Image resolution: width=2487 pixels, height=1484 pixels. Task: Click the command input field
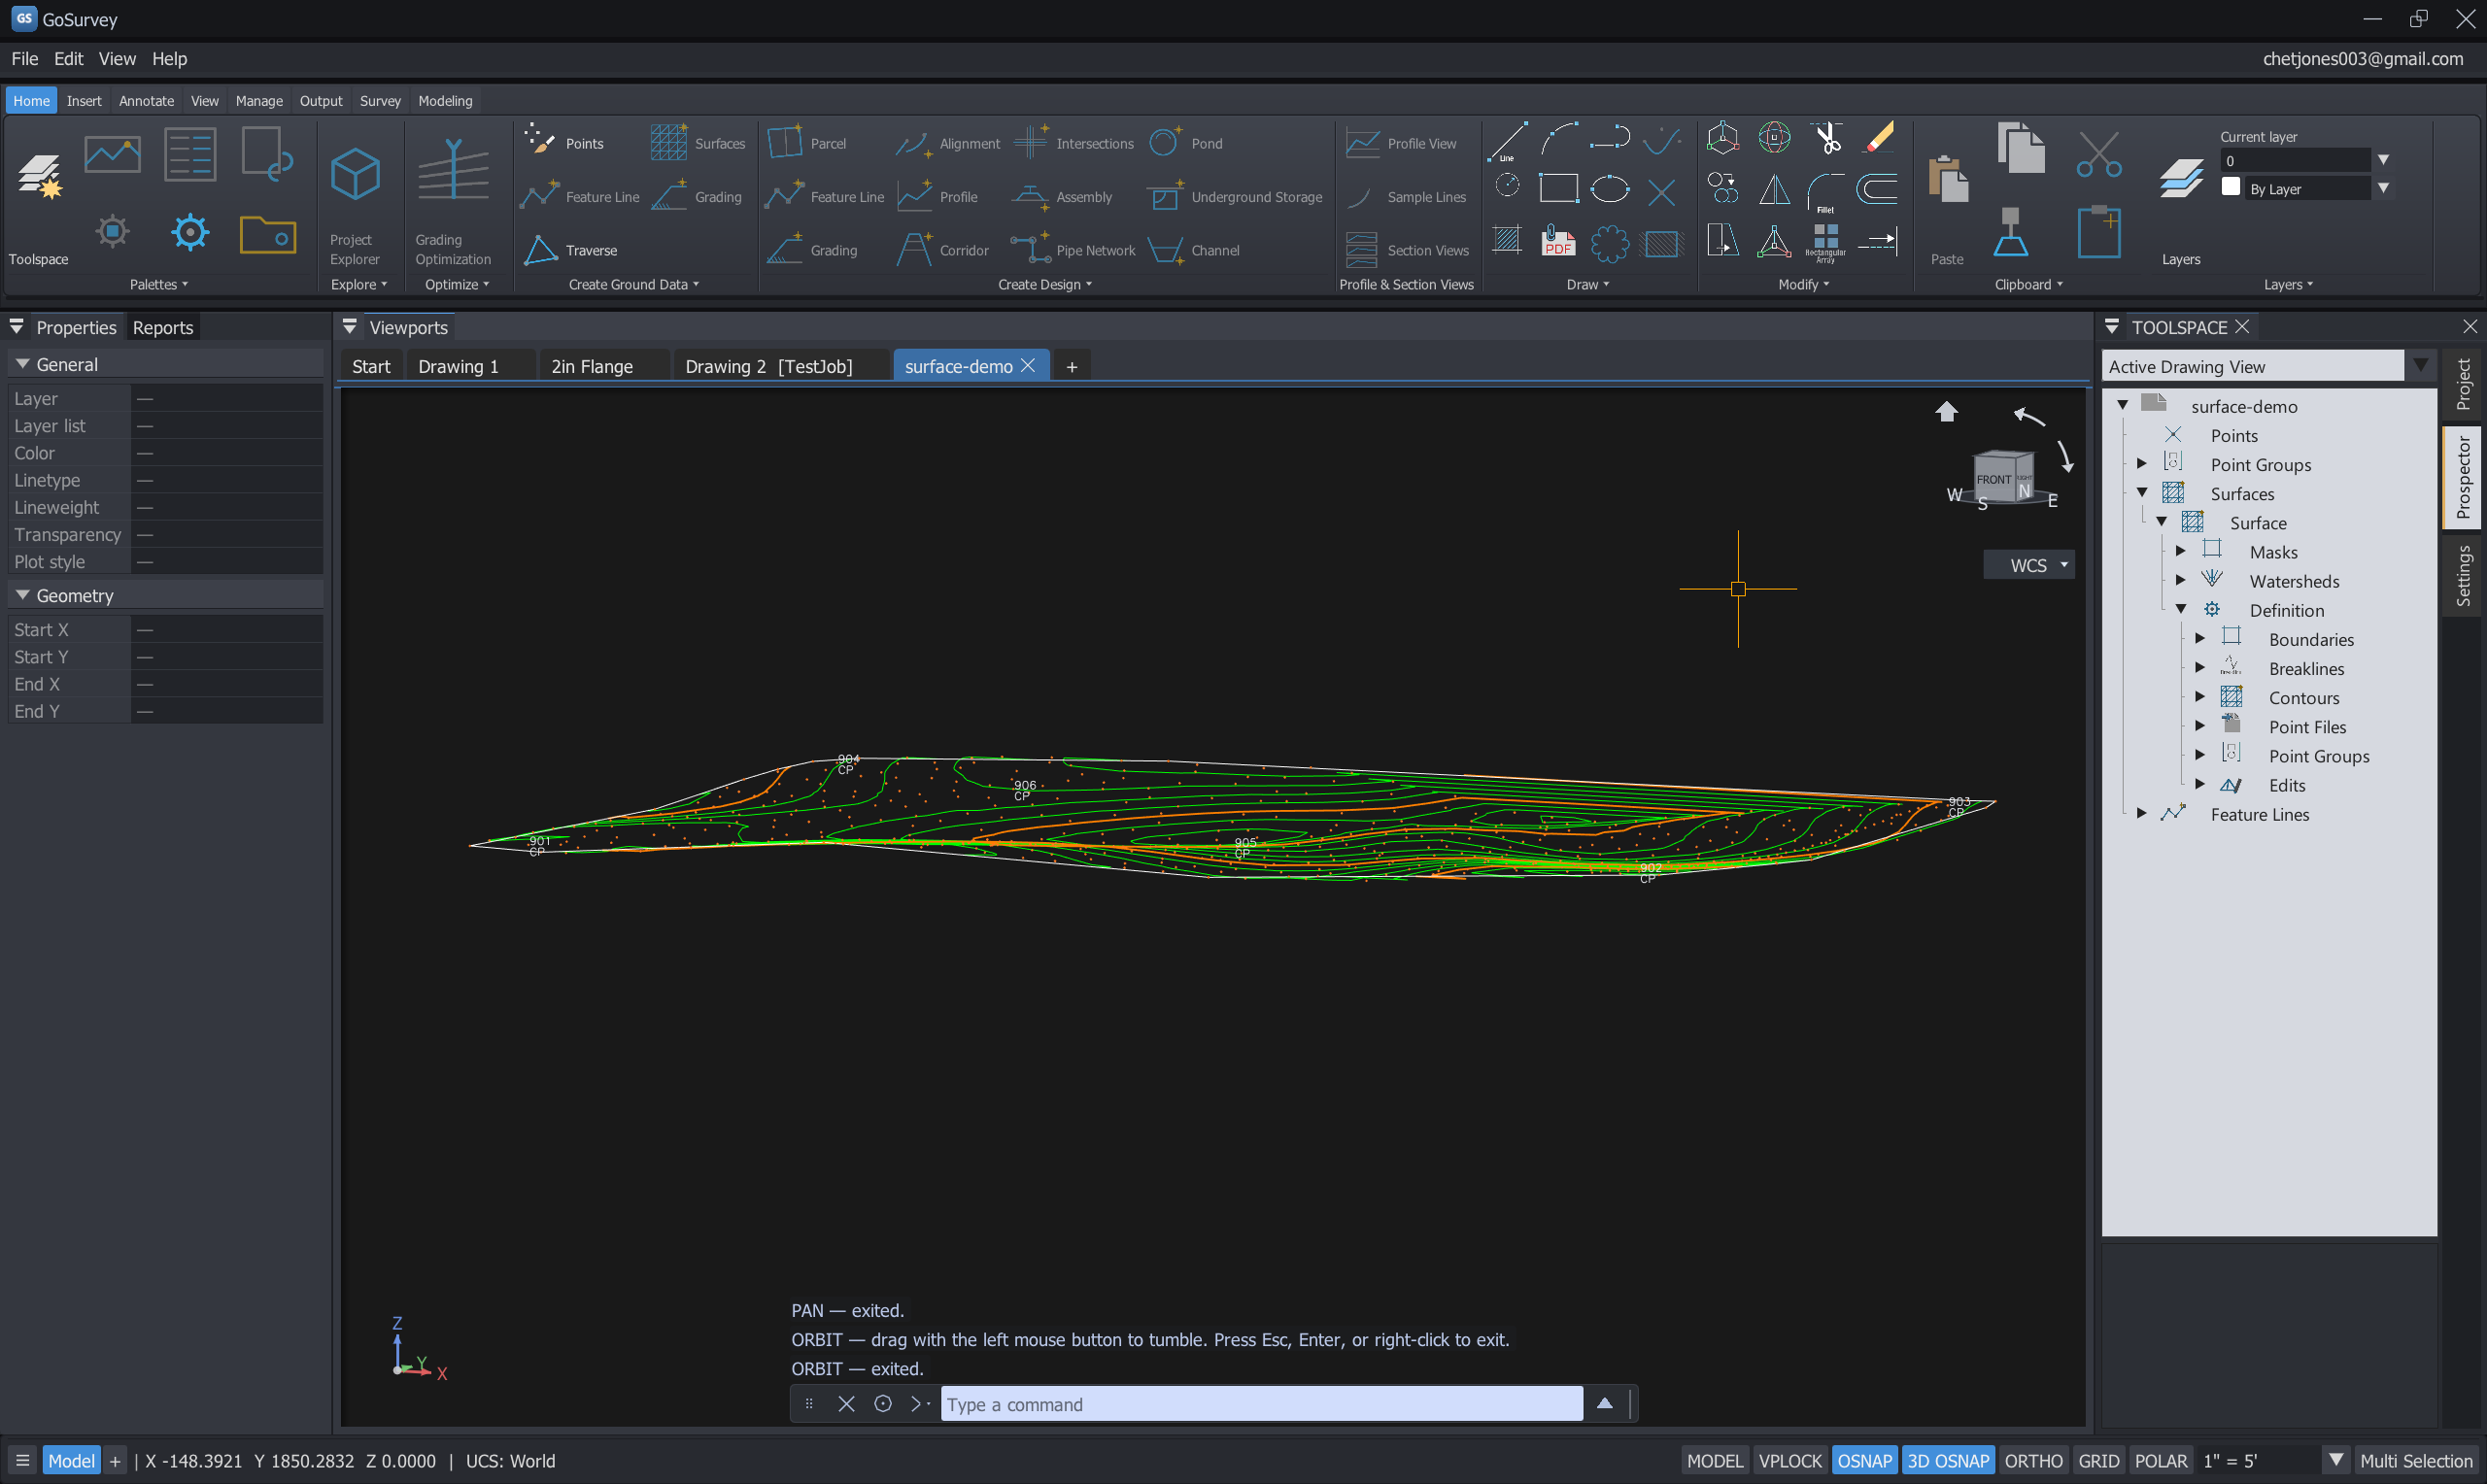click(x=1261, y=1404)
